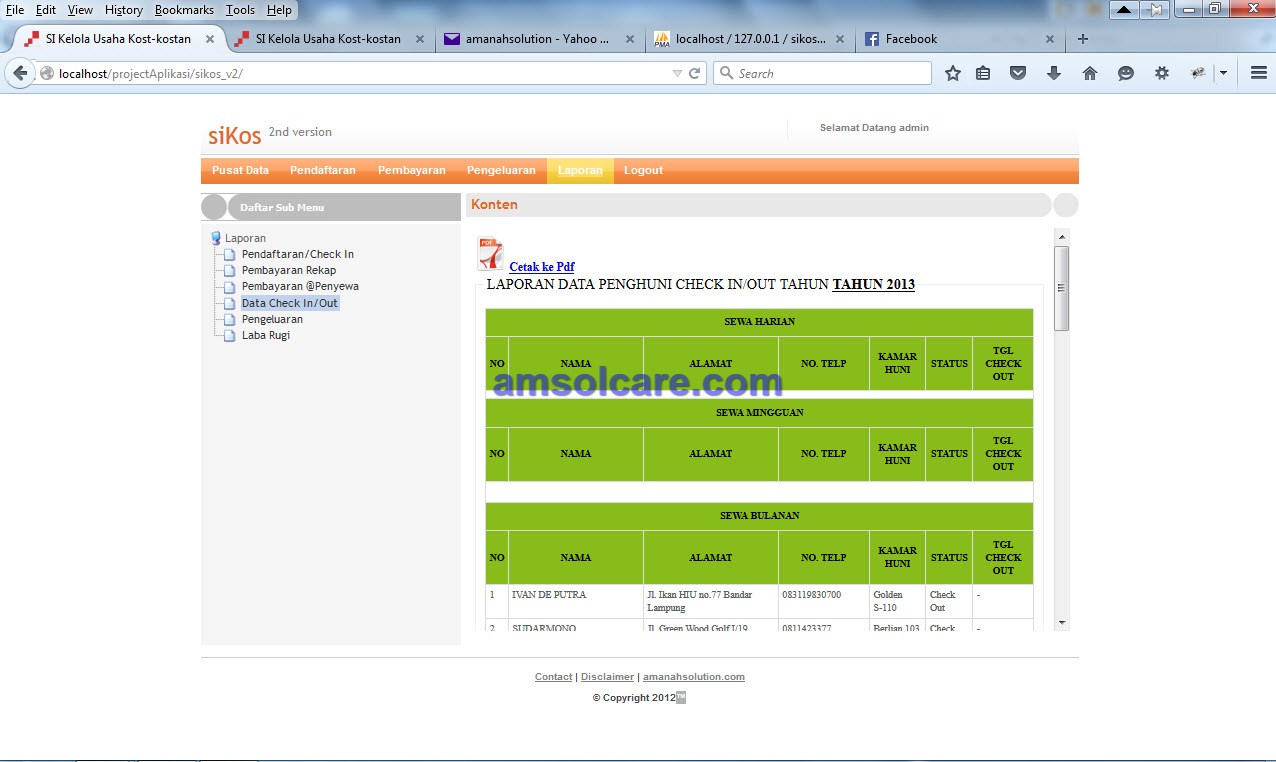Open the Disclaimer footer link
The image size is (1276, 762).
click(x=608, y=677)
